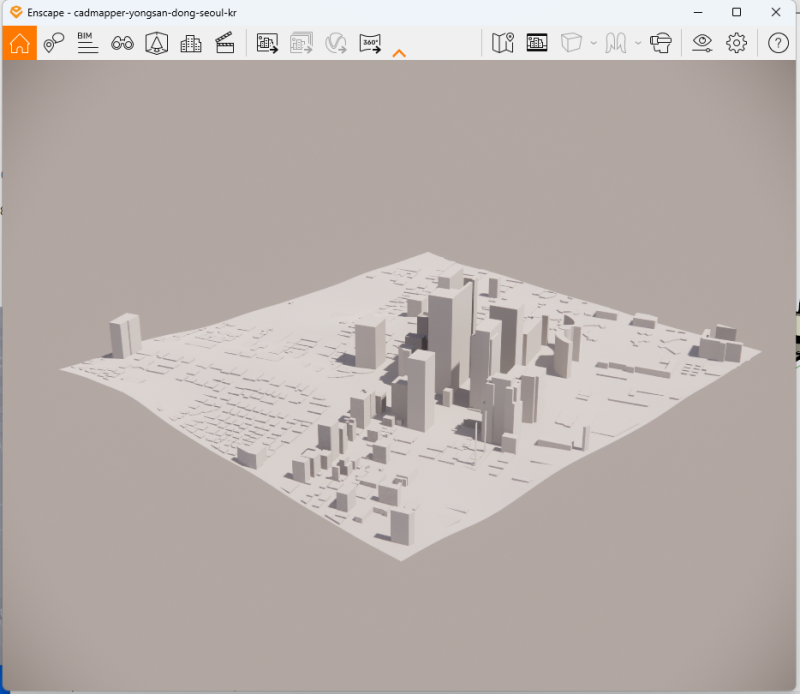Open the BIM information panel
The width and height of the screenshot is (800, 694).
pyautogui.click(x=88, y=43)
